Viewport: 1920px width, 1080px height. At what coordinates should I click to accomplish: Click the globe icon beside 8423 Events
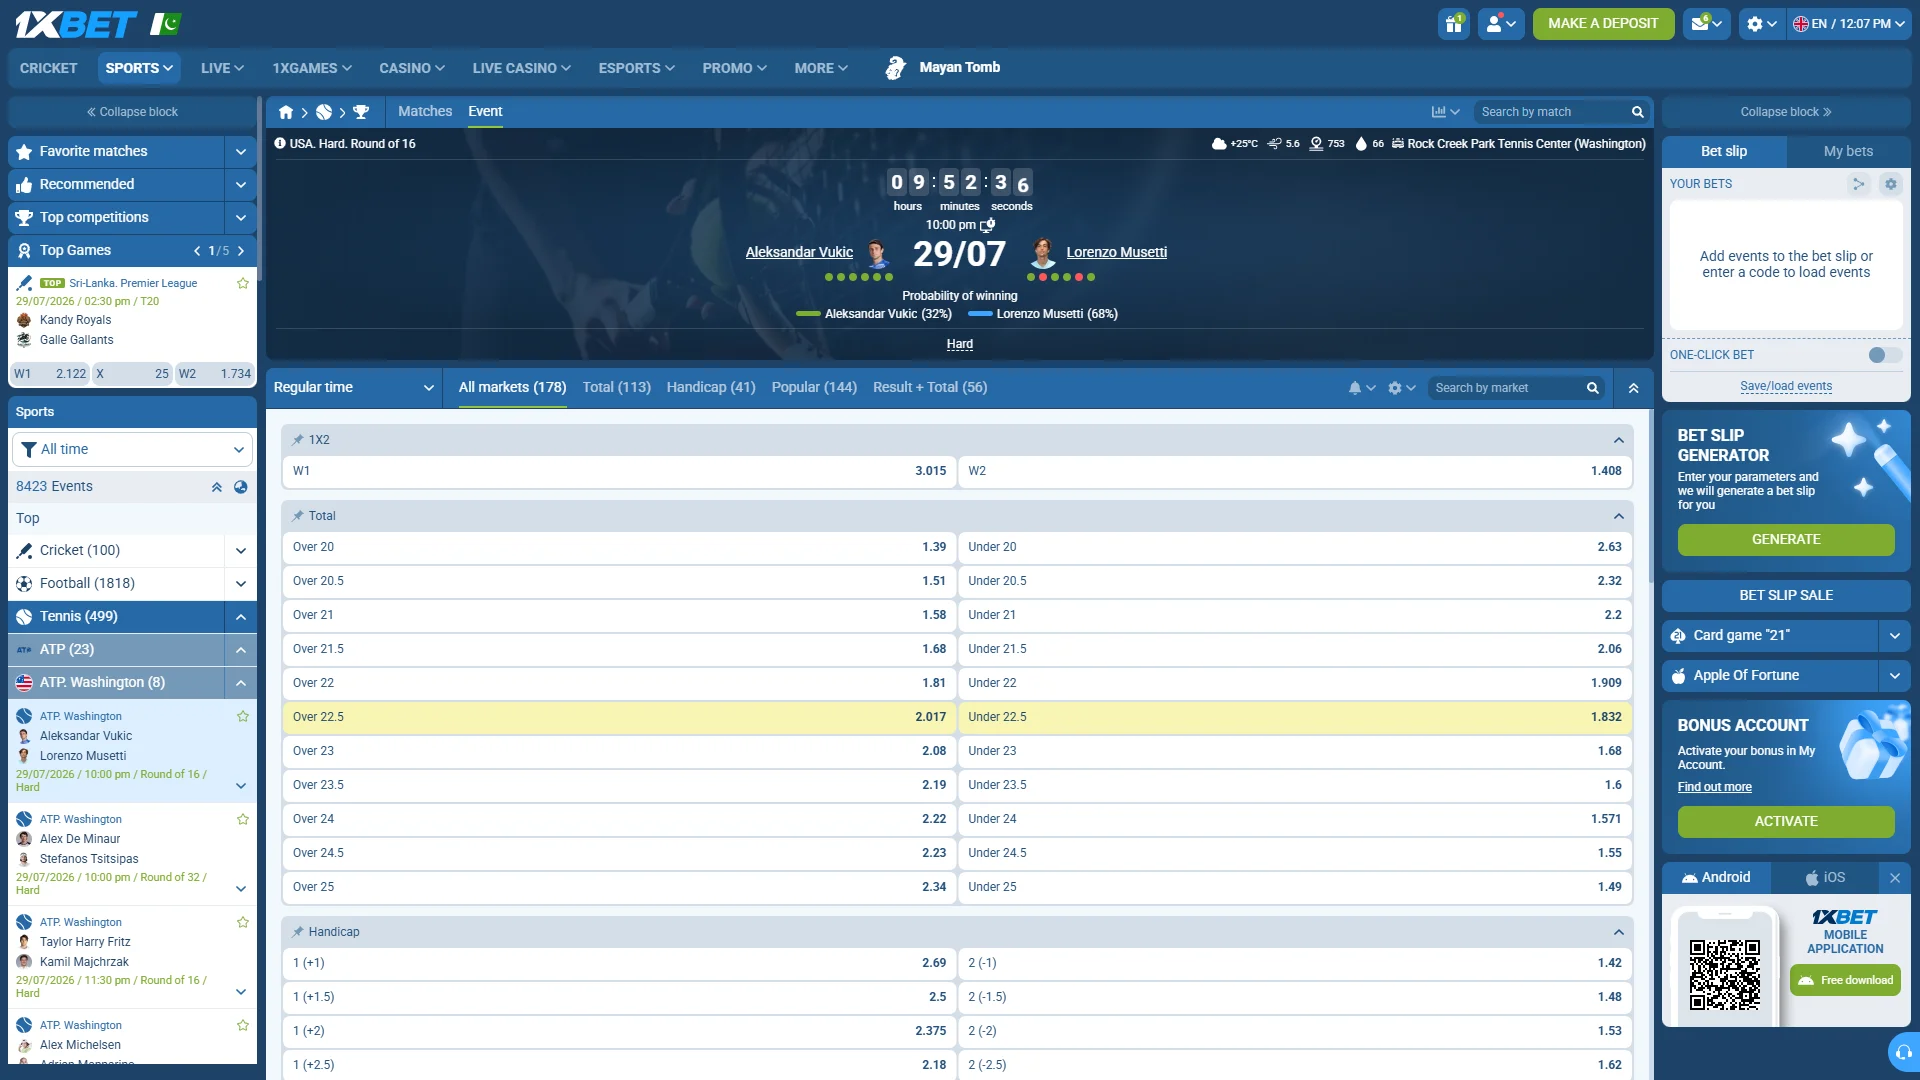(240, 487)
